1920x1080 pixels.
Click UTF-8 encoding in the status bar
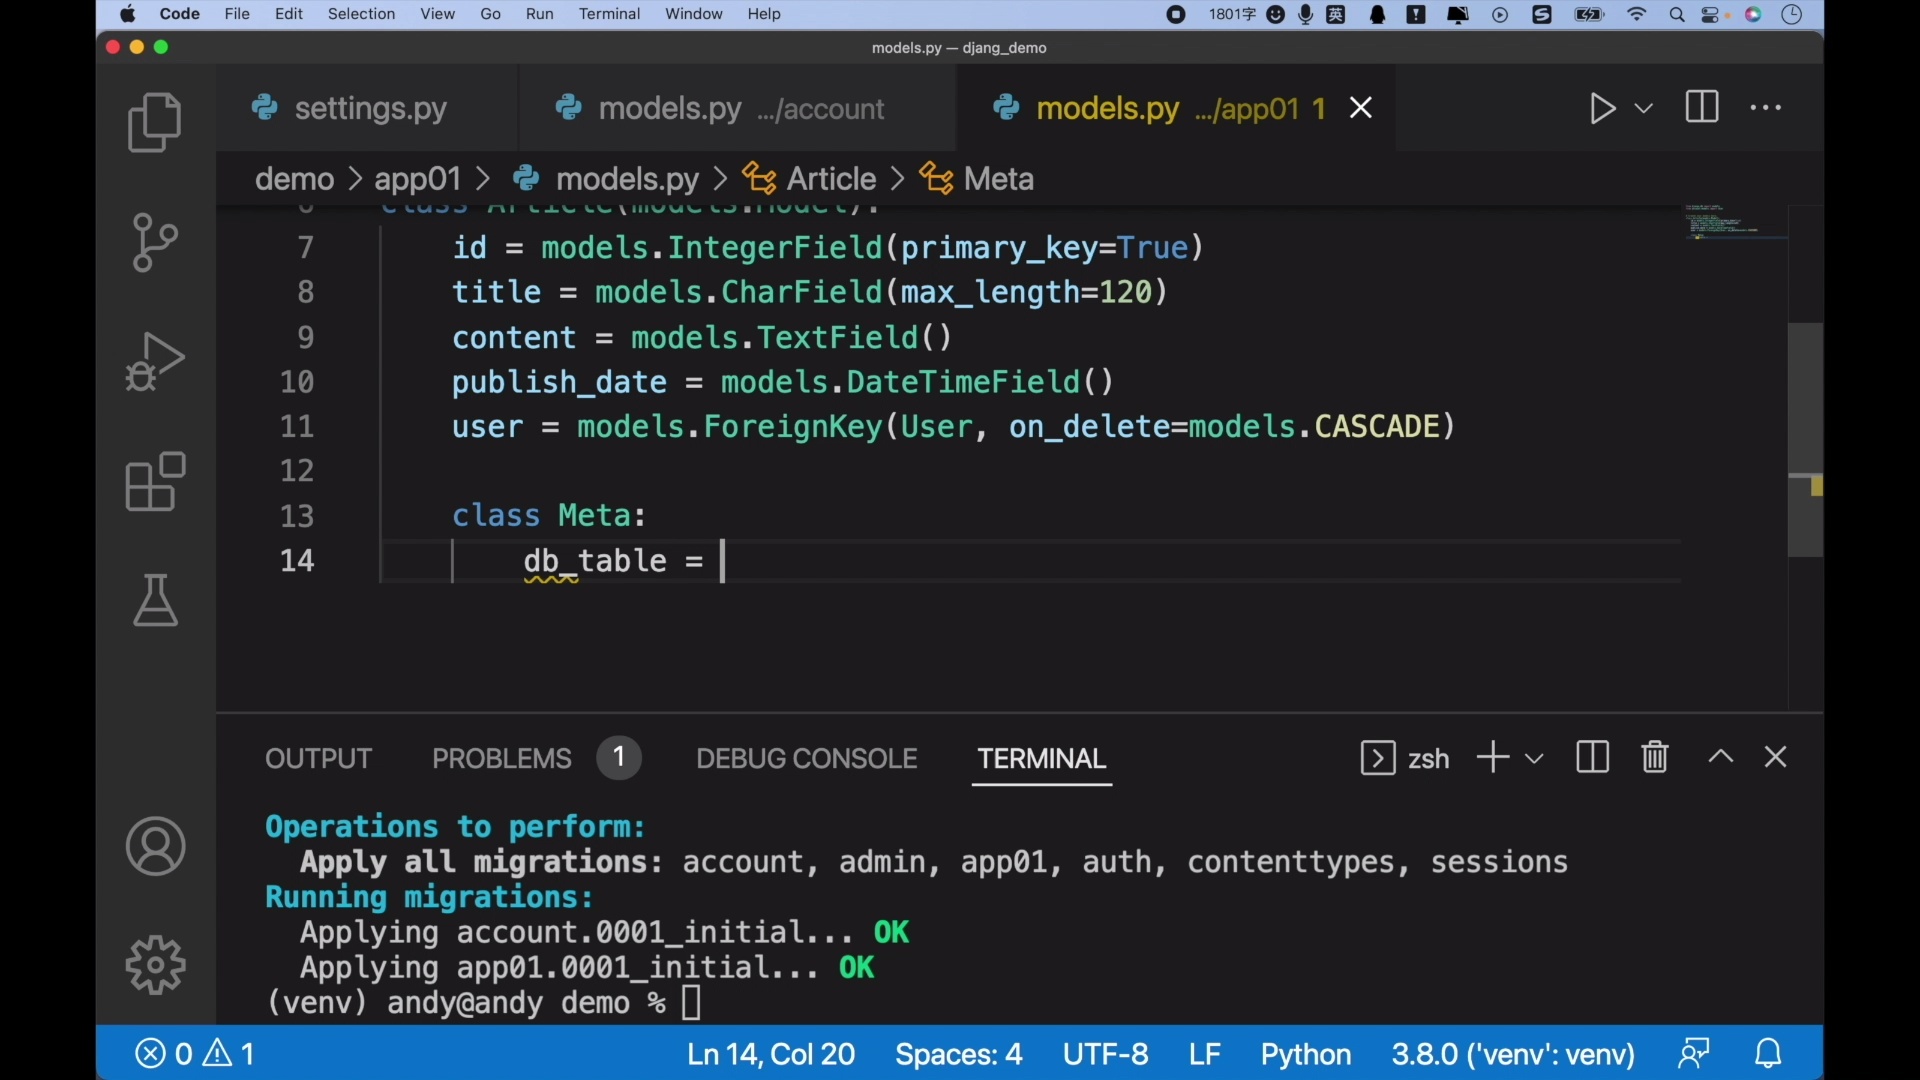point(1105,1053)
